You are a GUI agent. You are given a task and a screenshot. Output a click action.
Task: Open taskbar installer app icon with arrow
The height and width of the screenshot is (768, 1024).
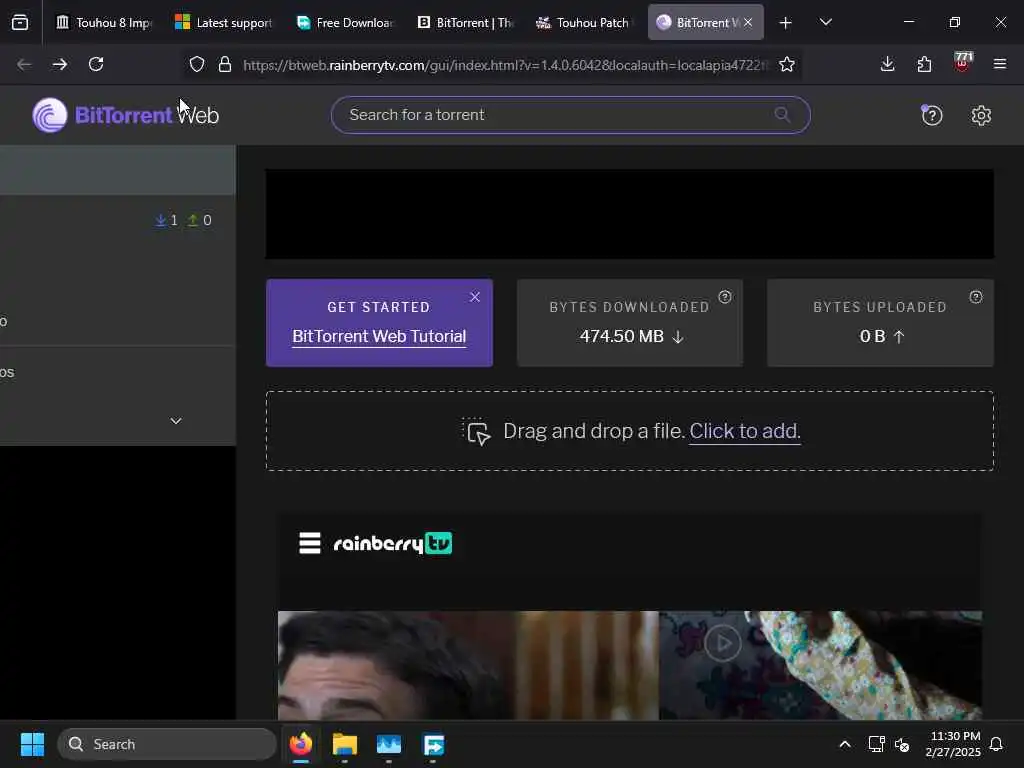point(433,744)
